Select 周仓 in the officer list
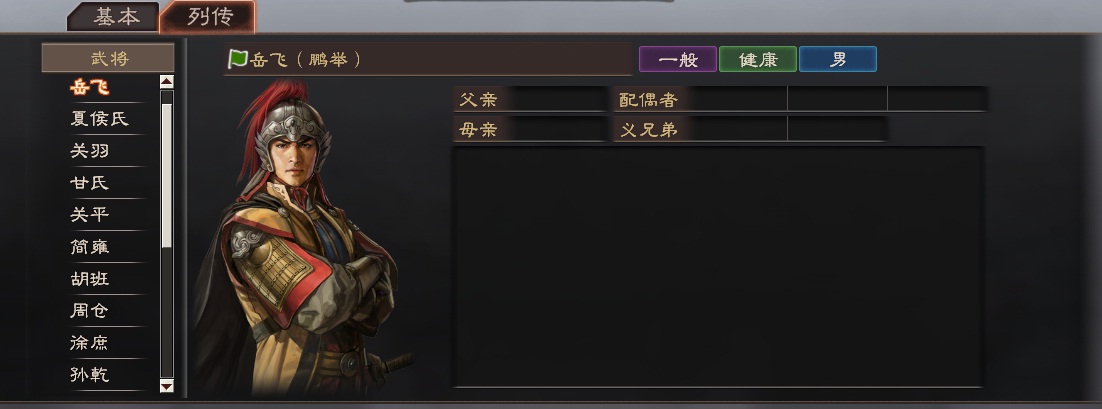The width and height of the screenshot is (1102, 409). pos(90,311)
